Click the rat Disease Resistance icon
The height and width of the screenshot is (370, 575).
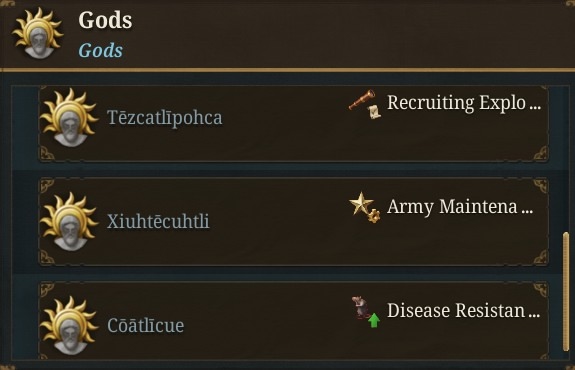365,312
